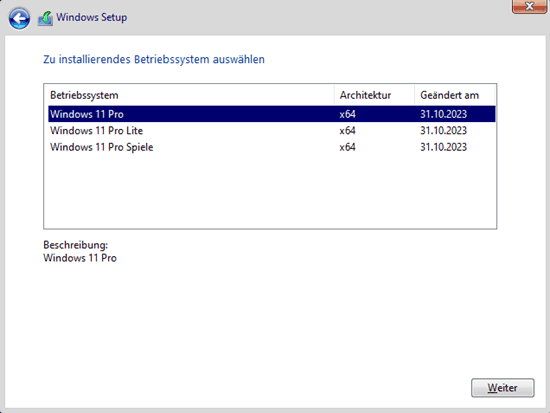Click the 'Windows Setup' title text
This screenshot has width=550, height=413.
[92, 17]
